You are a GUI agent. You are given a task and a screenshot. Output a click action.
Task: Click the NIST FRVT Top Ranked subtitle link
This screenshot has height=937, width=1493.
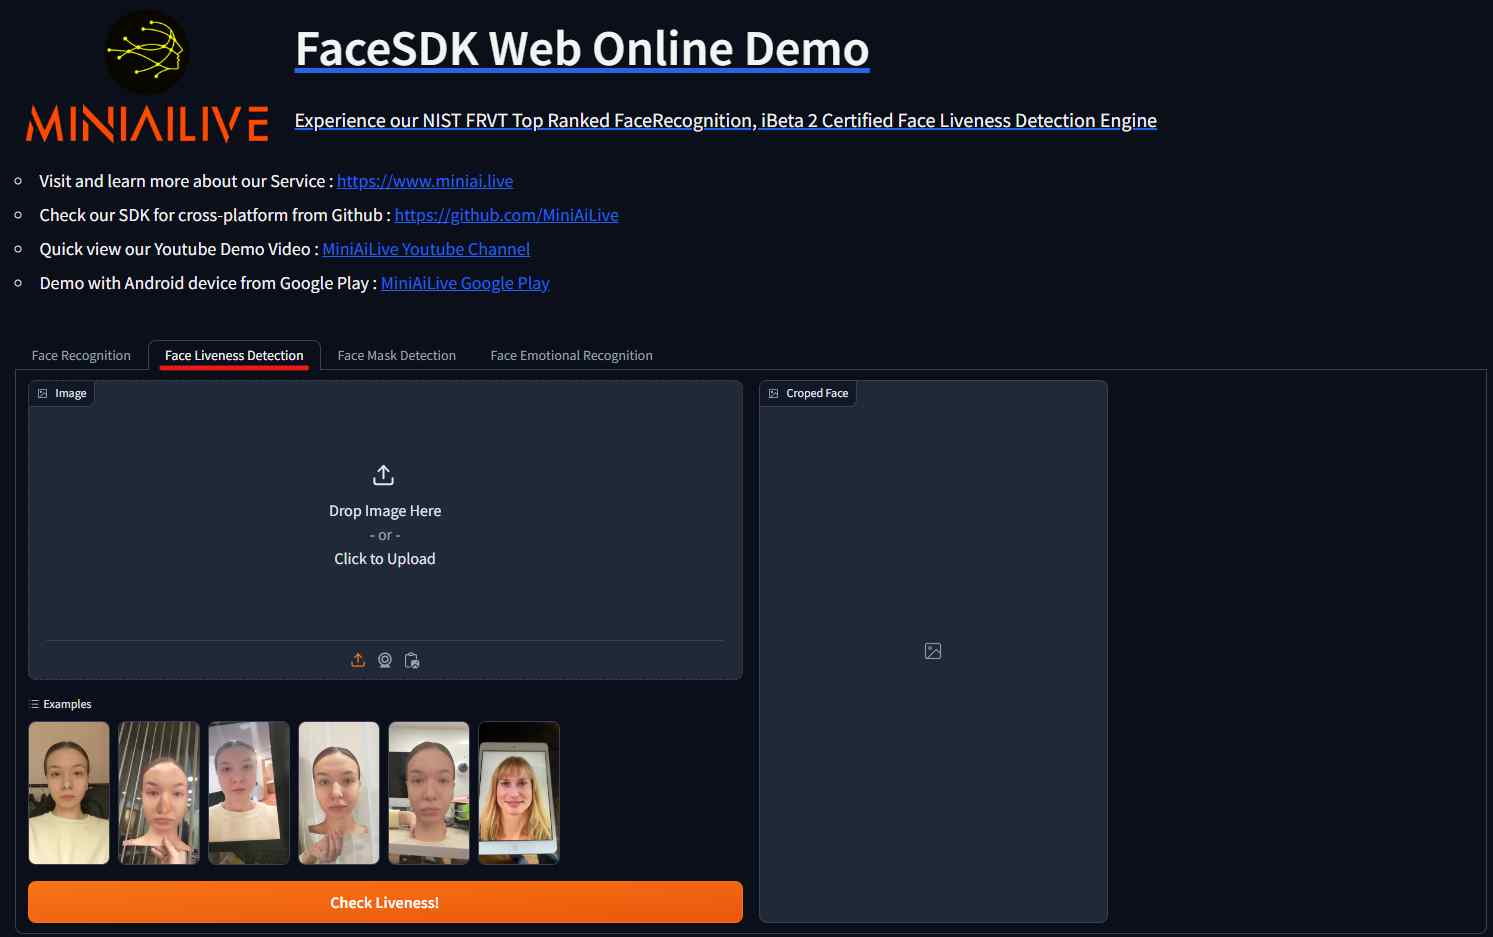click(725, 121)
